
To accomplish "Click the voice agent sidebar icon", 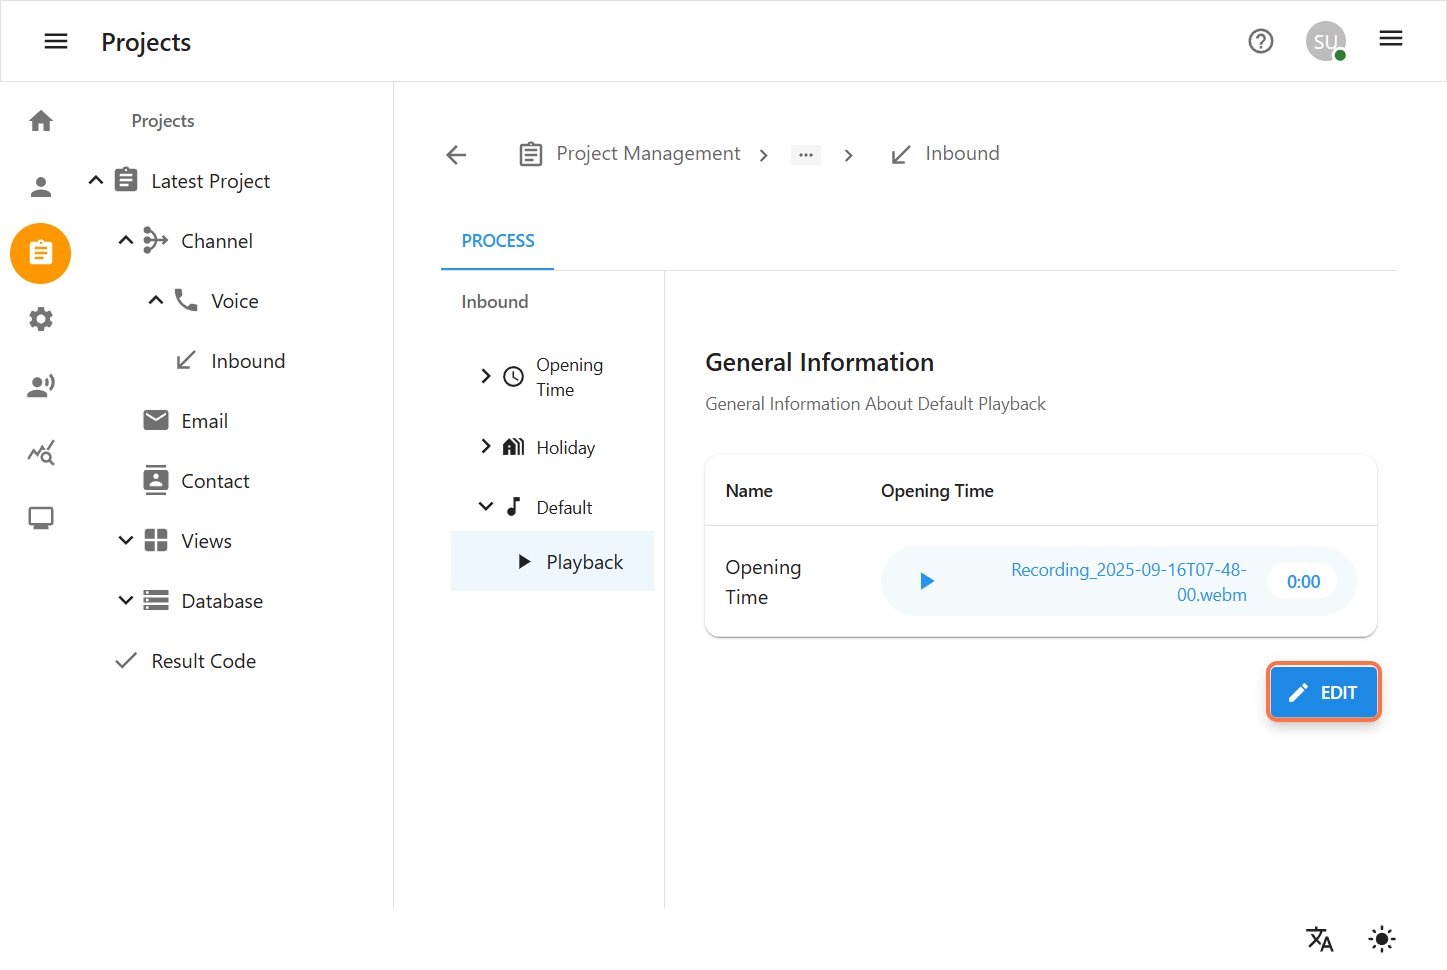I will (x=41, y=386).
